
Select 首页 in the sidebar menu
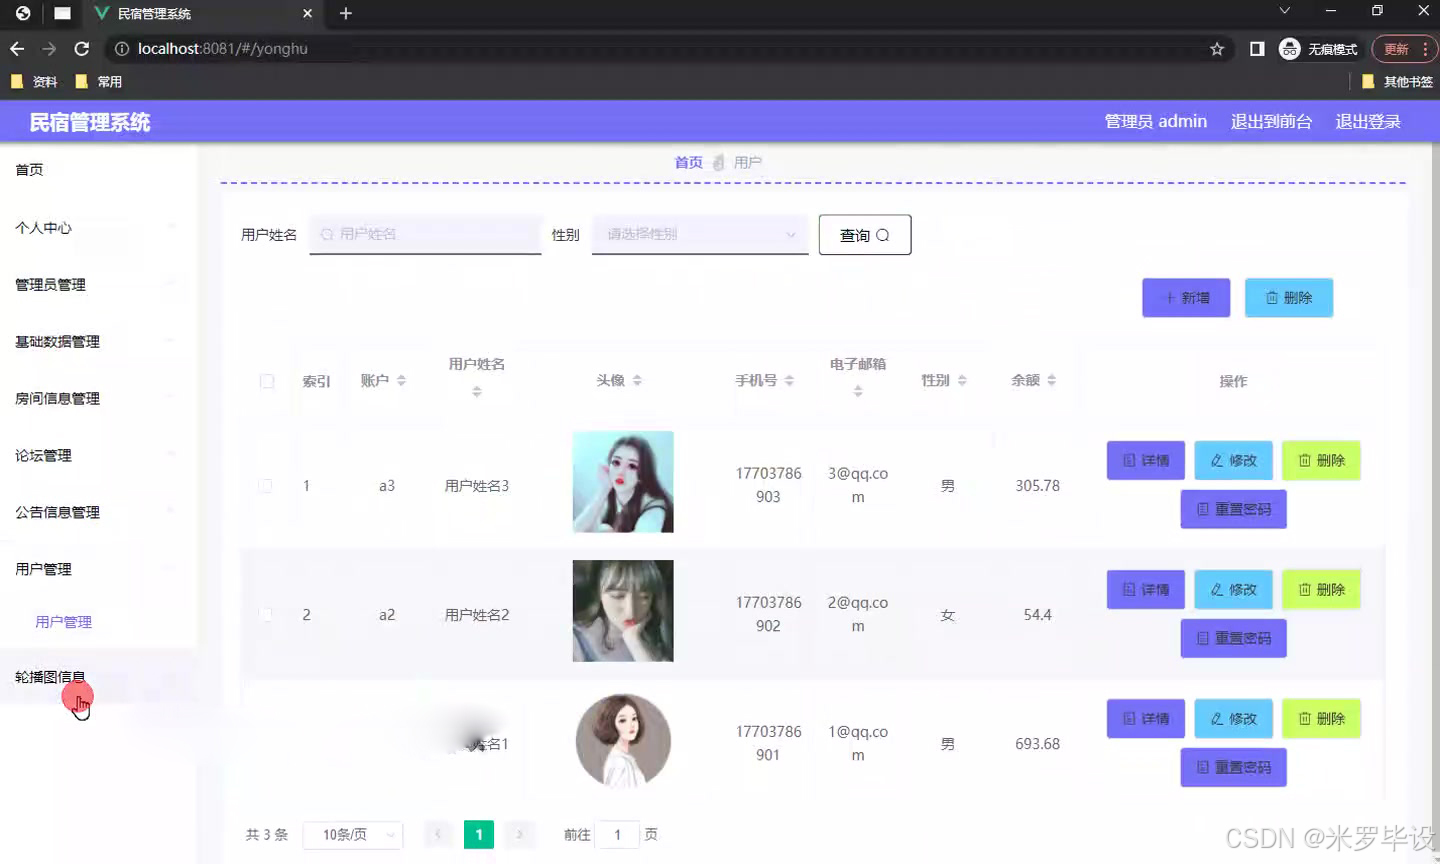point(29,169)
